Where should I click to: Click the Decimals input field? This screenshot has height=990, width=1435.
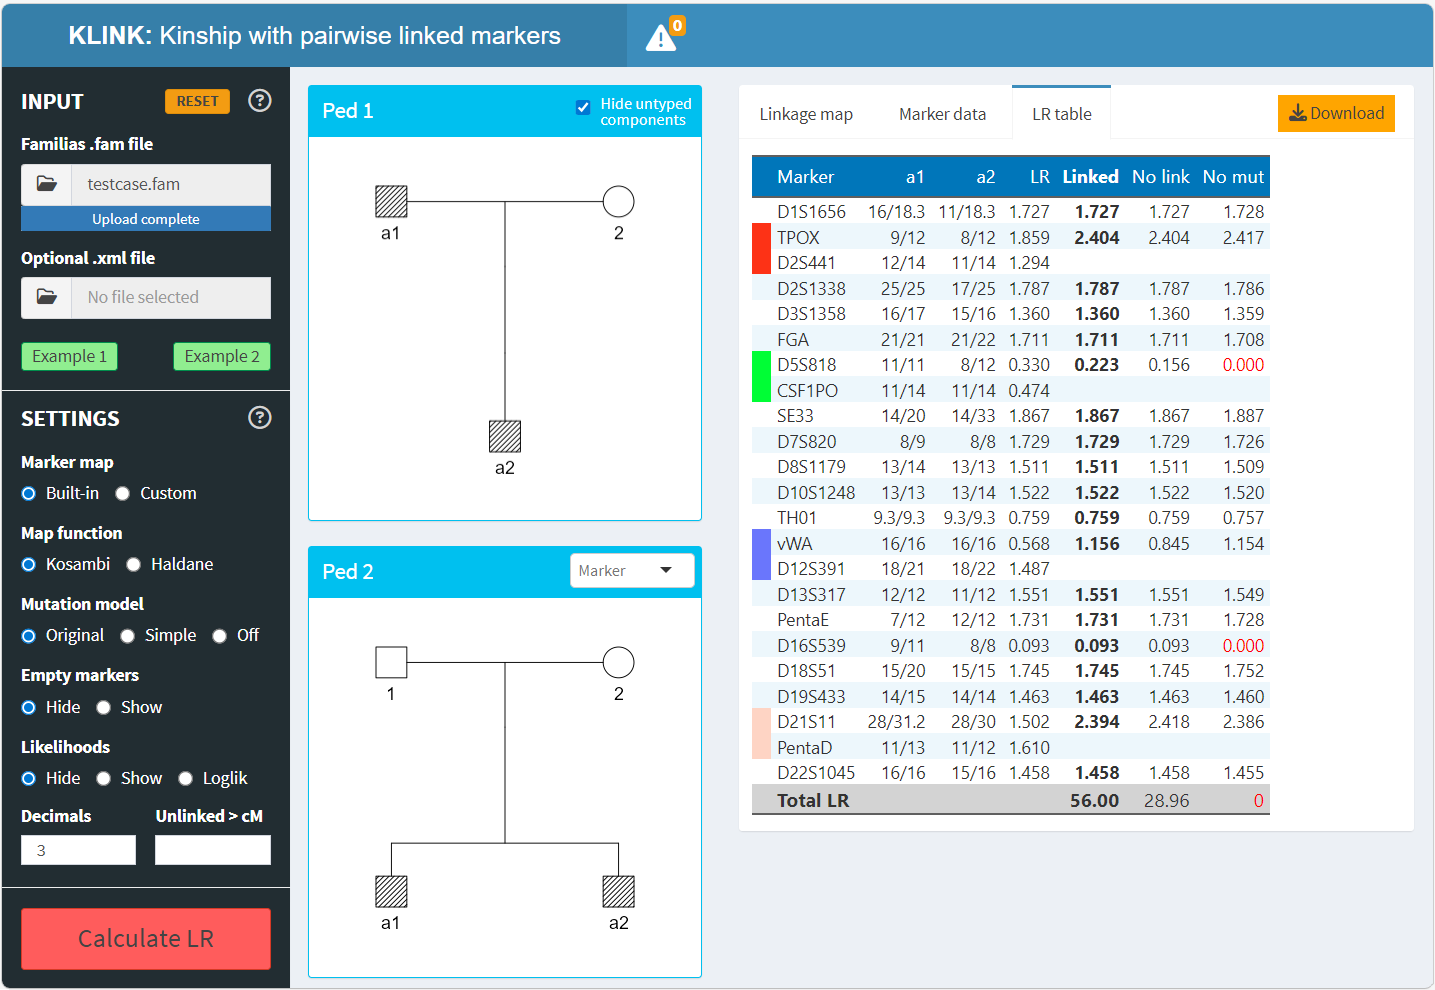click(78, 850)
